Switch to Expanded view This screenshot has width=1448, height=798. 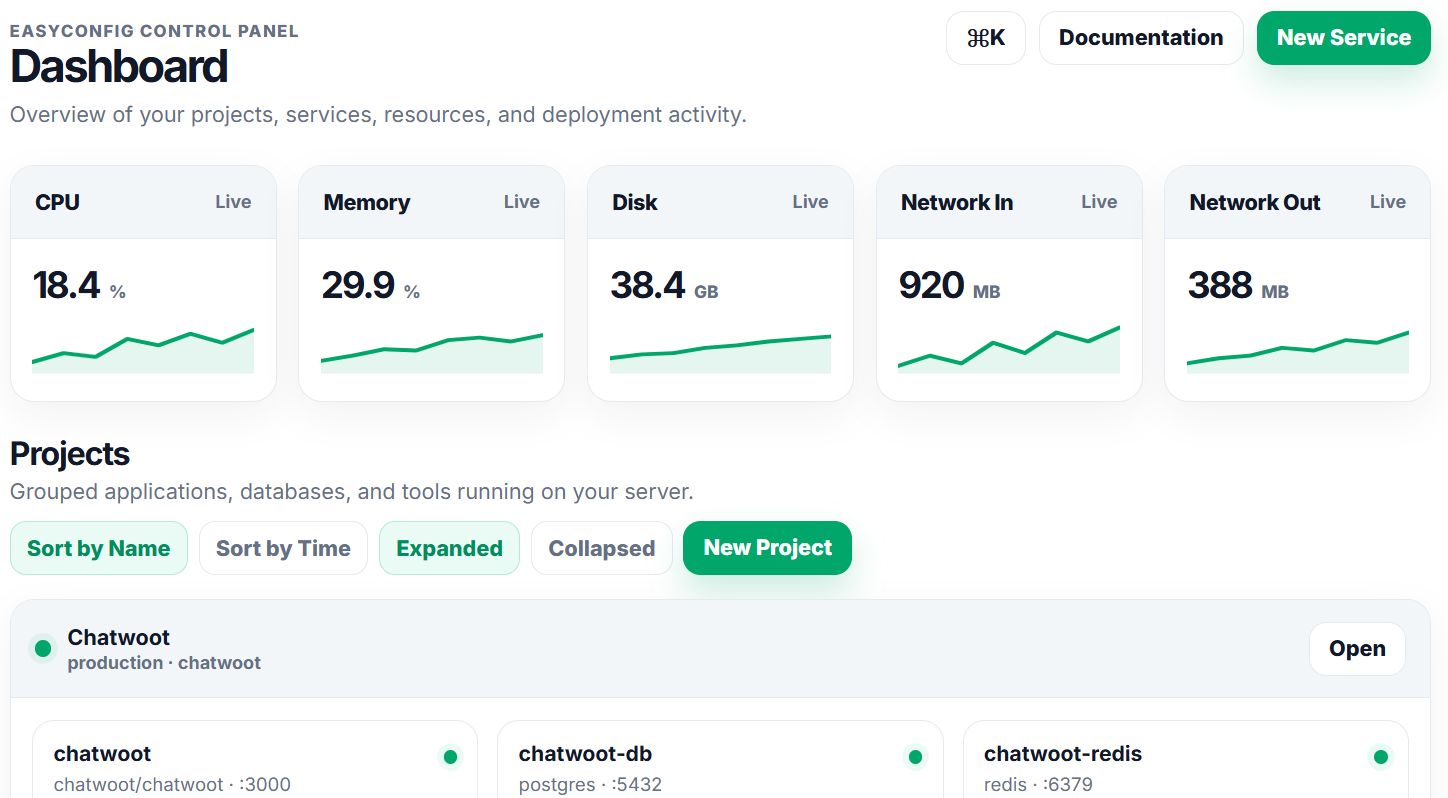[449, 548]
